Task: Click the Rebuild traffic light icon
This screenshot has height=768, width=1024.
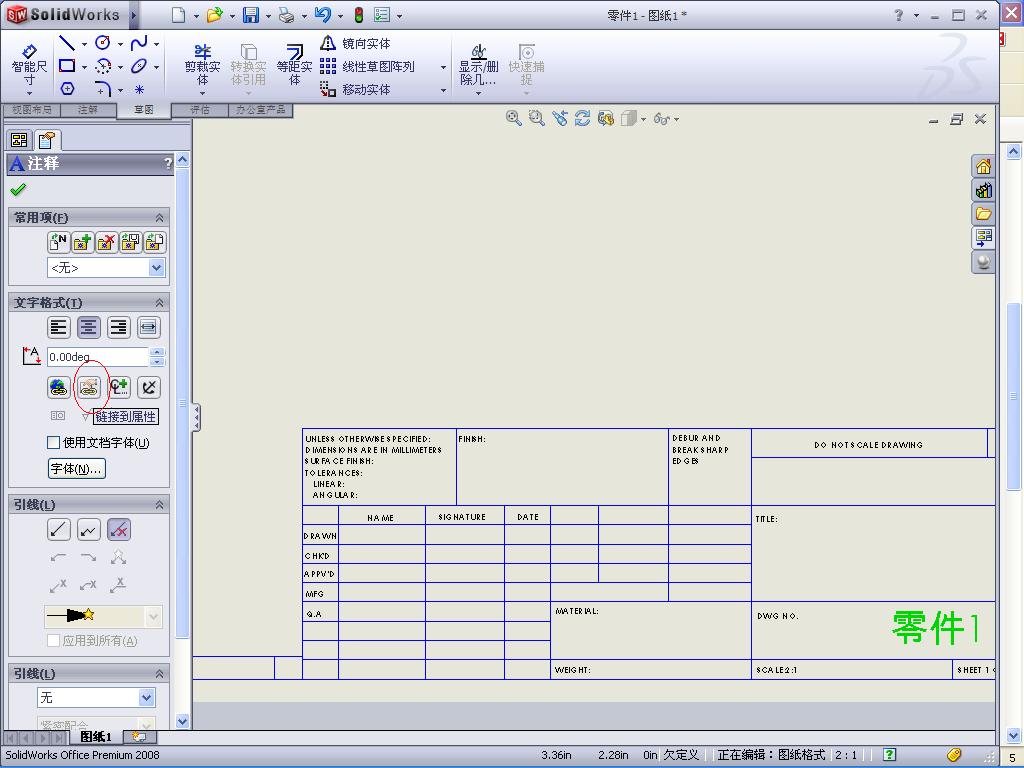Action: click(x=359, y=15)
